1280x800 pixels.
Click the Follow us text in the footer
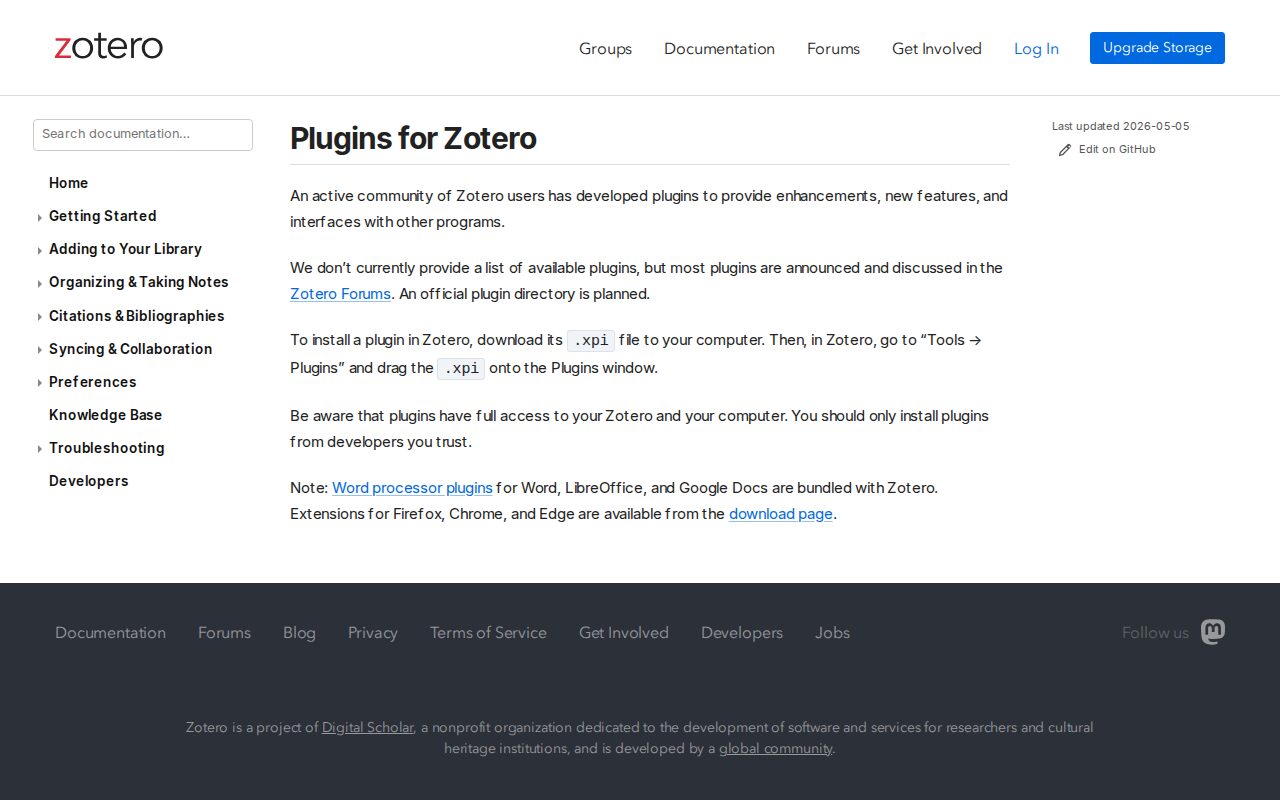pyautogui.click(x=1155, y=633)
